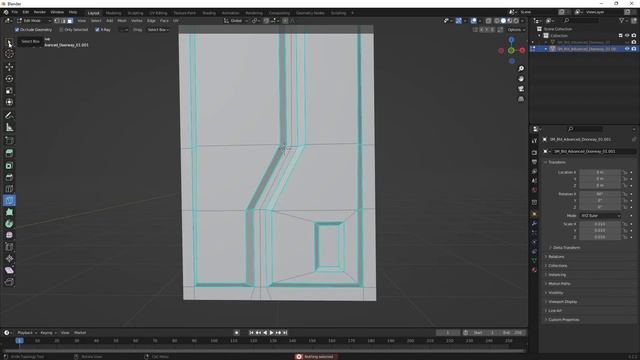Play the animation forward
Screen dimensions: 640x360
click(x=271, y=333)
